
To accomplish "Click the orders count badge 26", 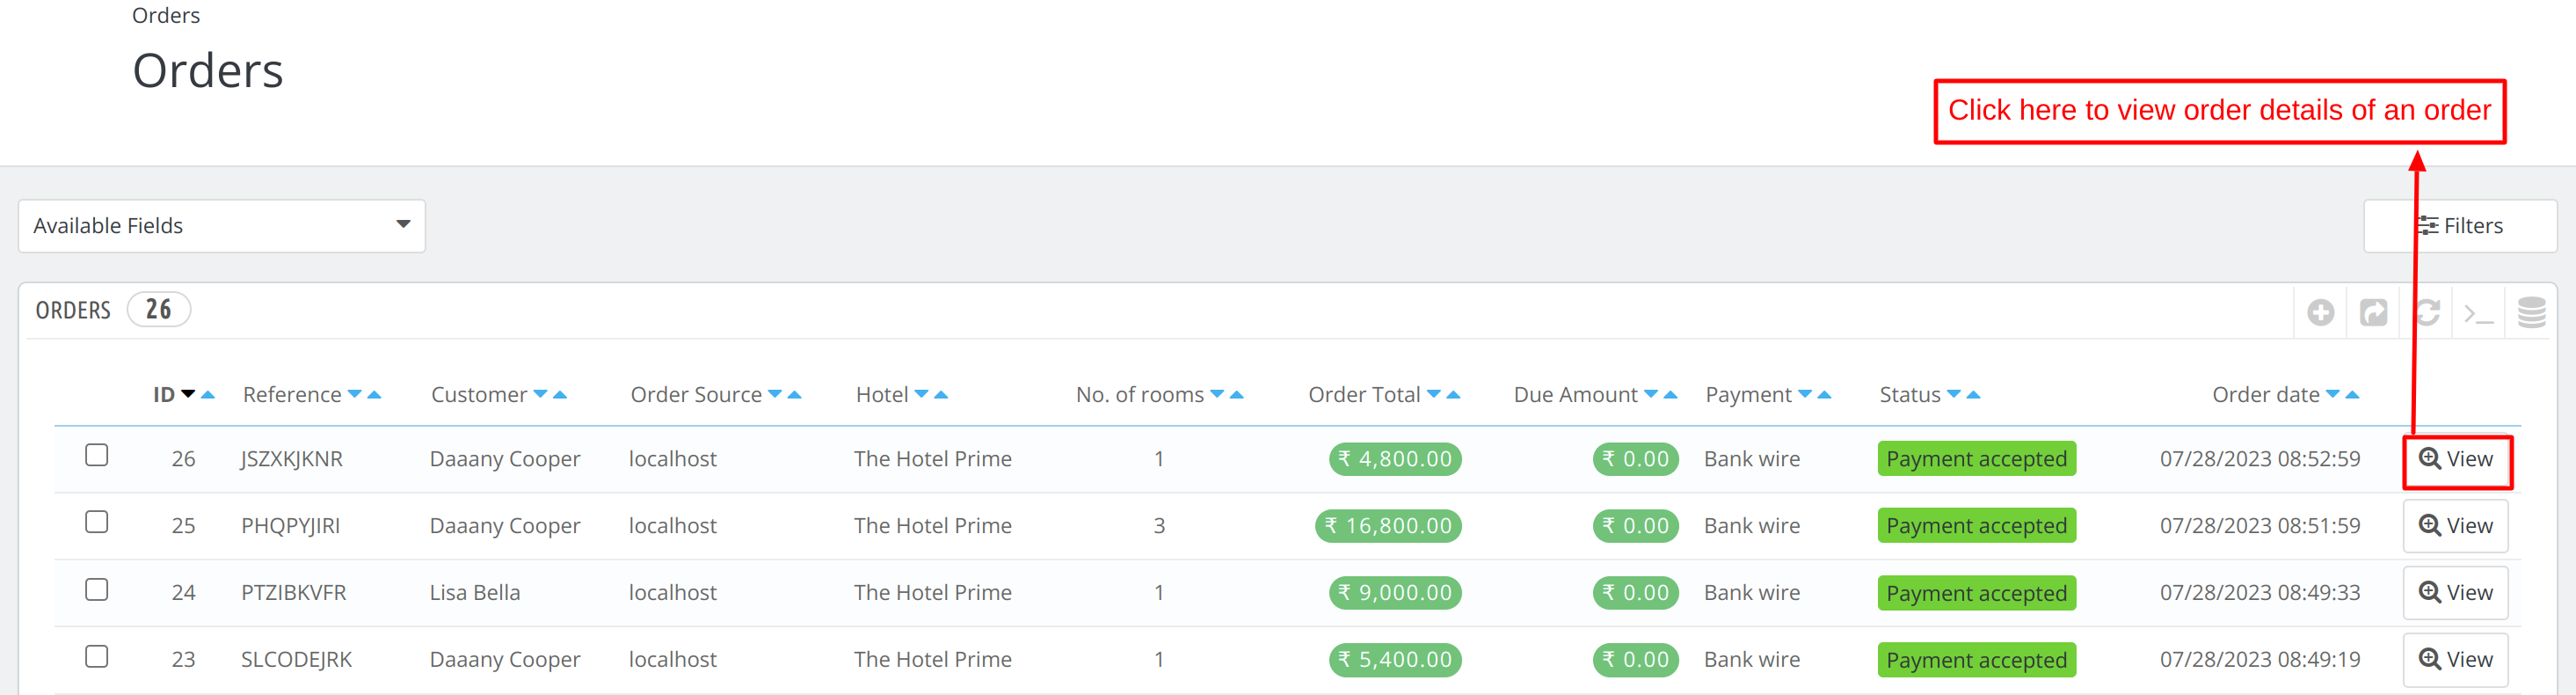I will [159, 310].
